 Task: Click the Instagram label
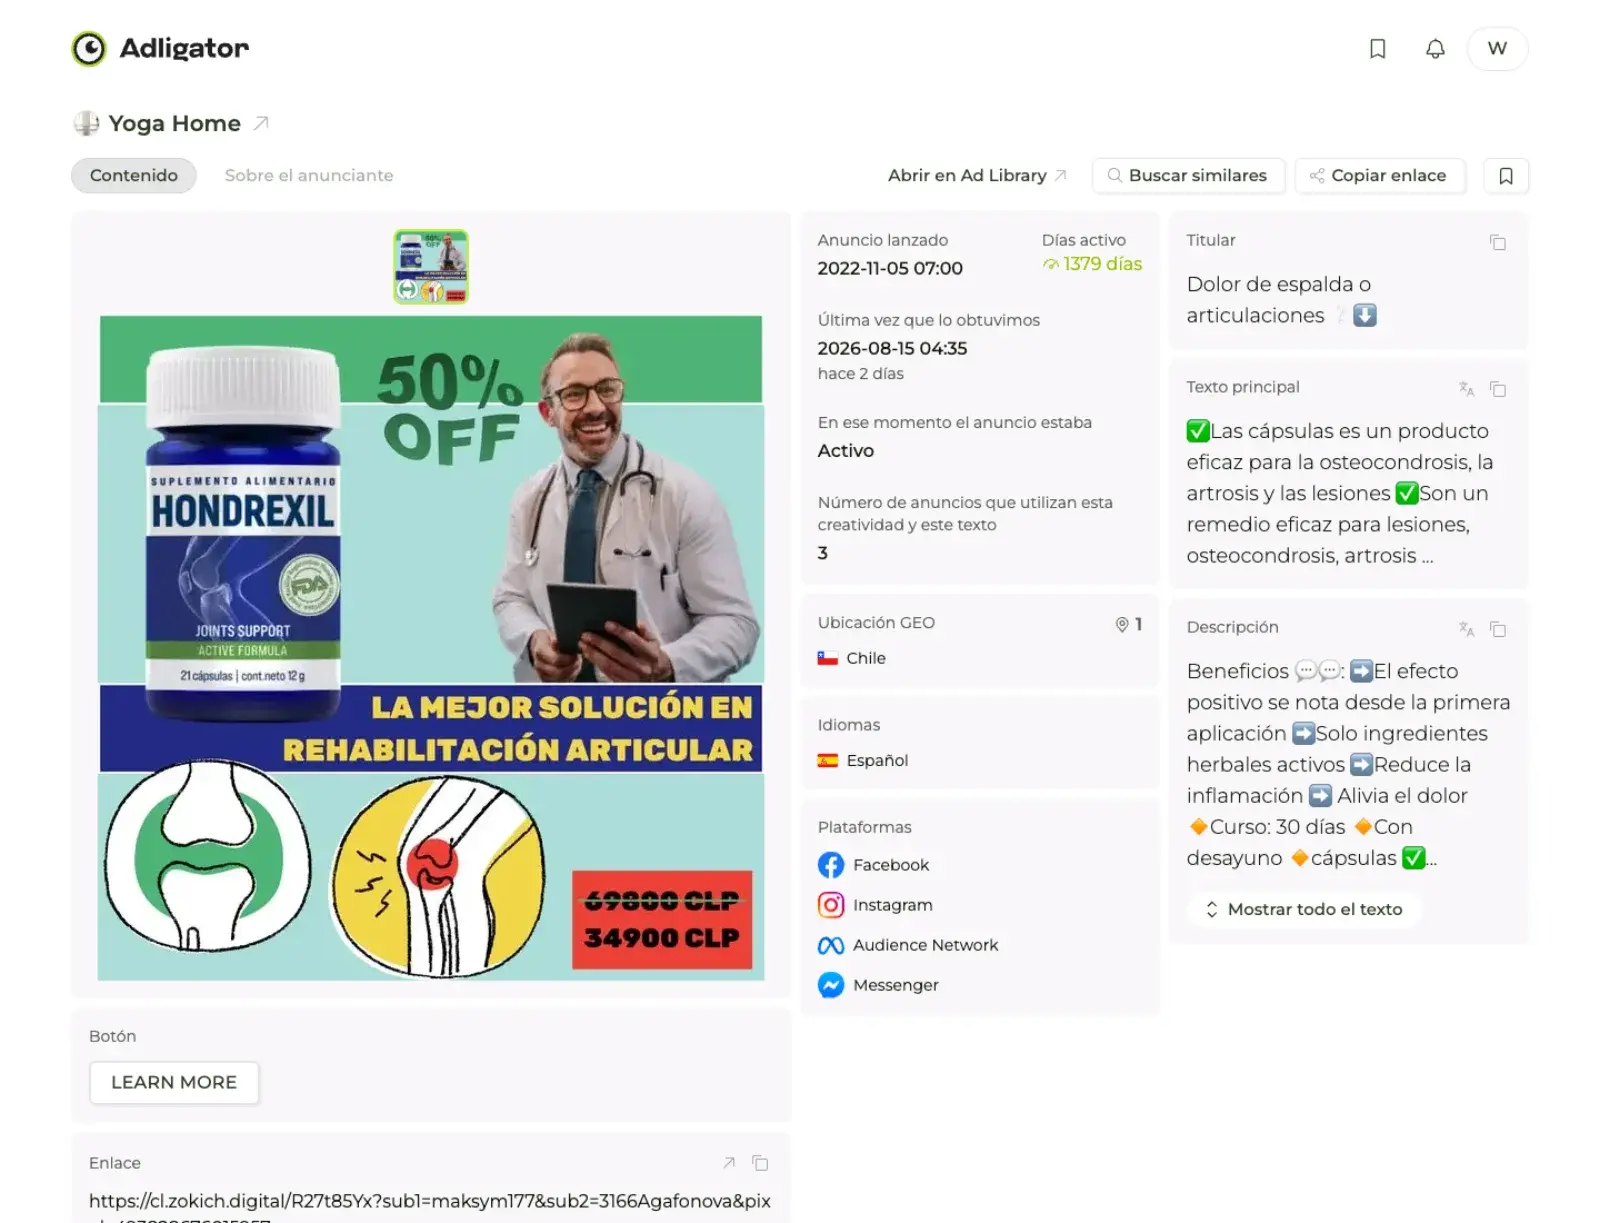893,905
